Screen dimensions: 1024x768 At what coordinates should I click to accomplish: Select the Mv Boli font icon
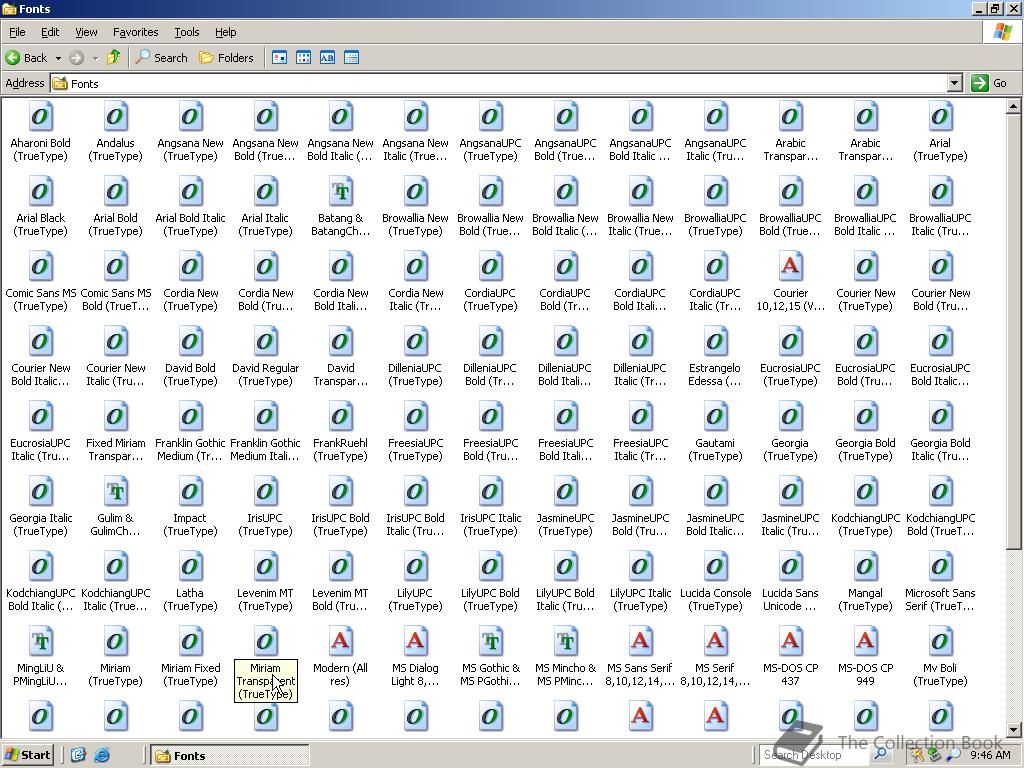pyautogui.click(x=940, y=643)
